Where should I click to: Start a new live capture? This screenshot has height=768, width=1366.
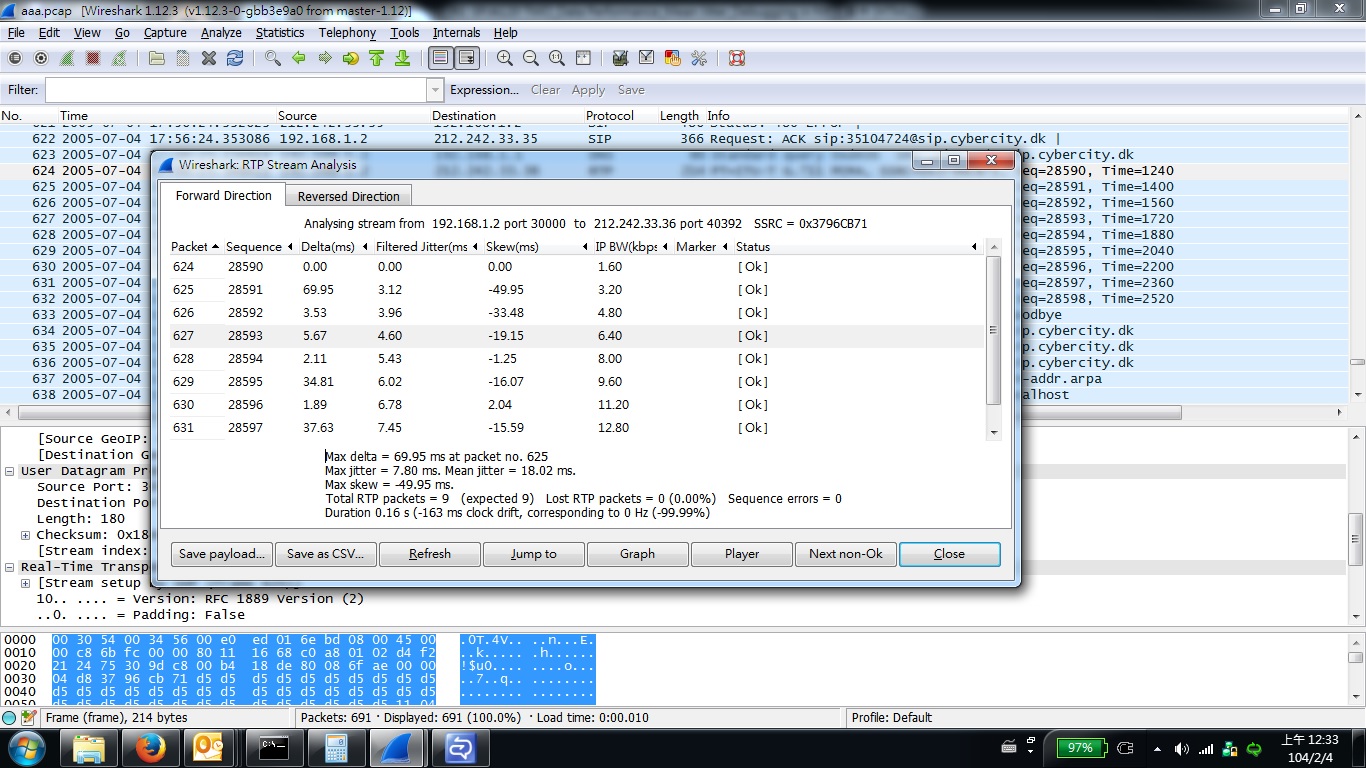point(67,58)
